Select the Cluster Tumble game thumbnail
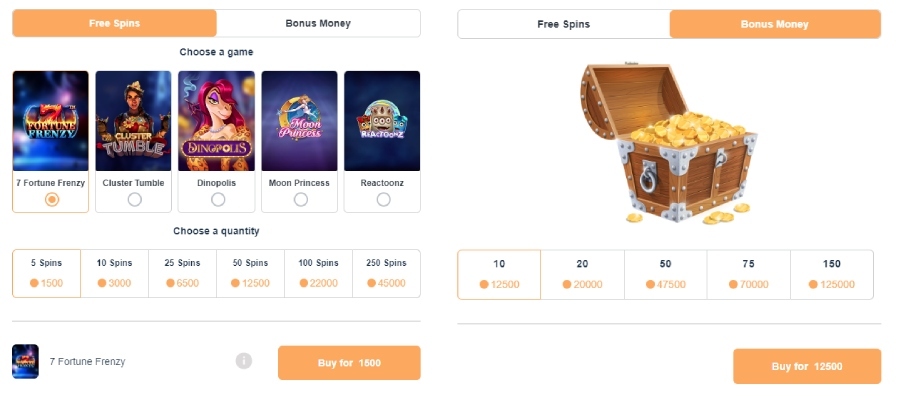Screen dimensions: 900x396 click(x=133, y=121)
